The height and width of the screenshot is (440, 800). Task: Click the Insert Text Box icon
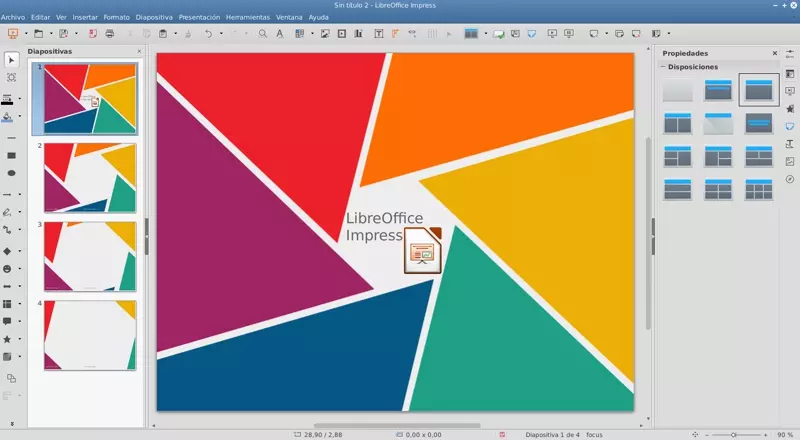pyautogui.click(x=379, y=34)
